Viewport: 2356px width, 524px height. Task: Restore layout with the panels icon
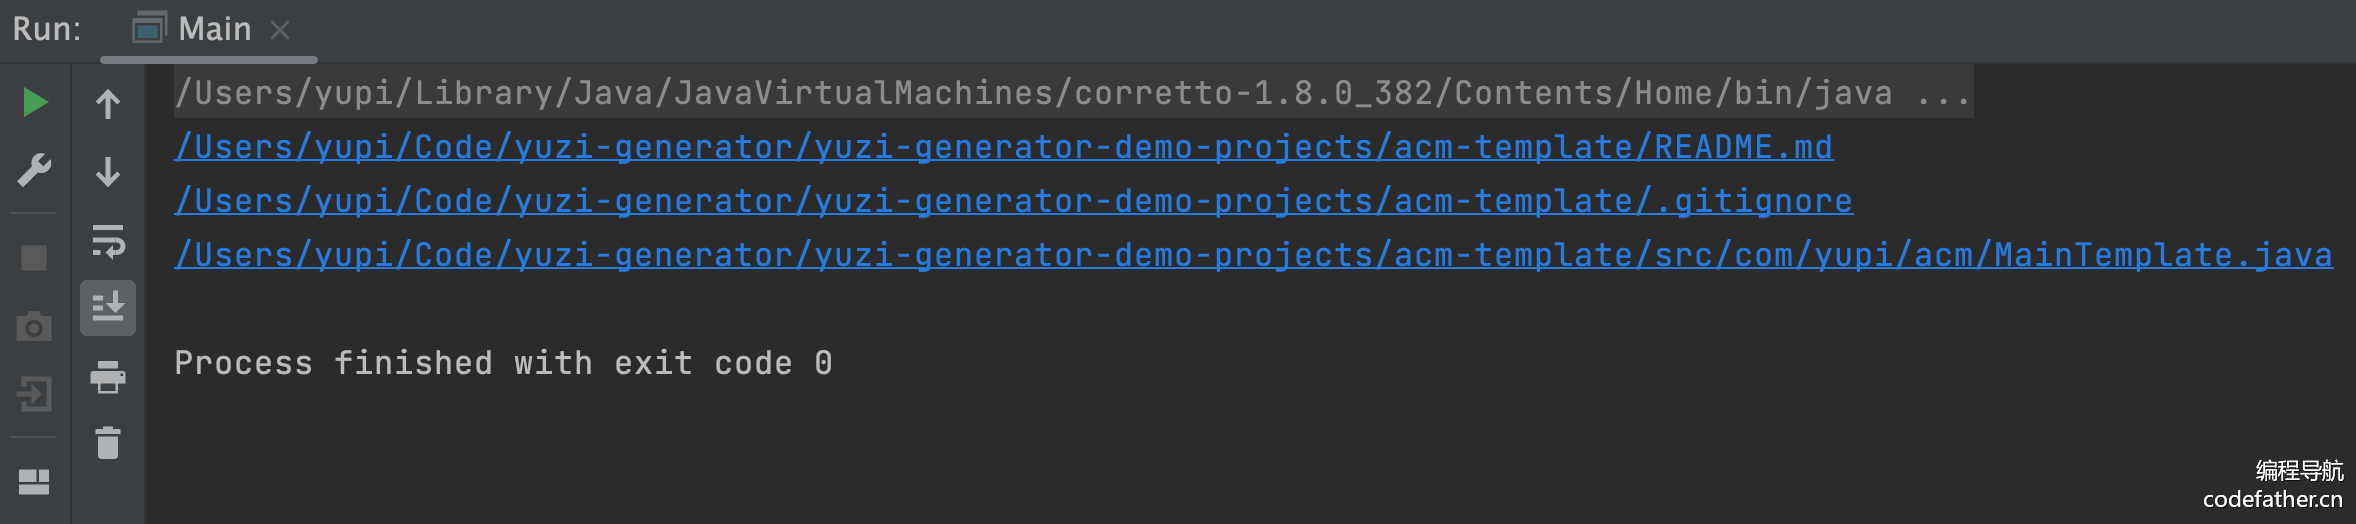(x=34, y=482)
